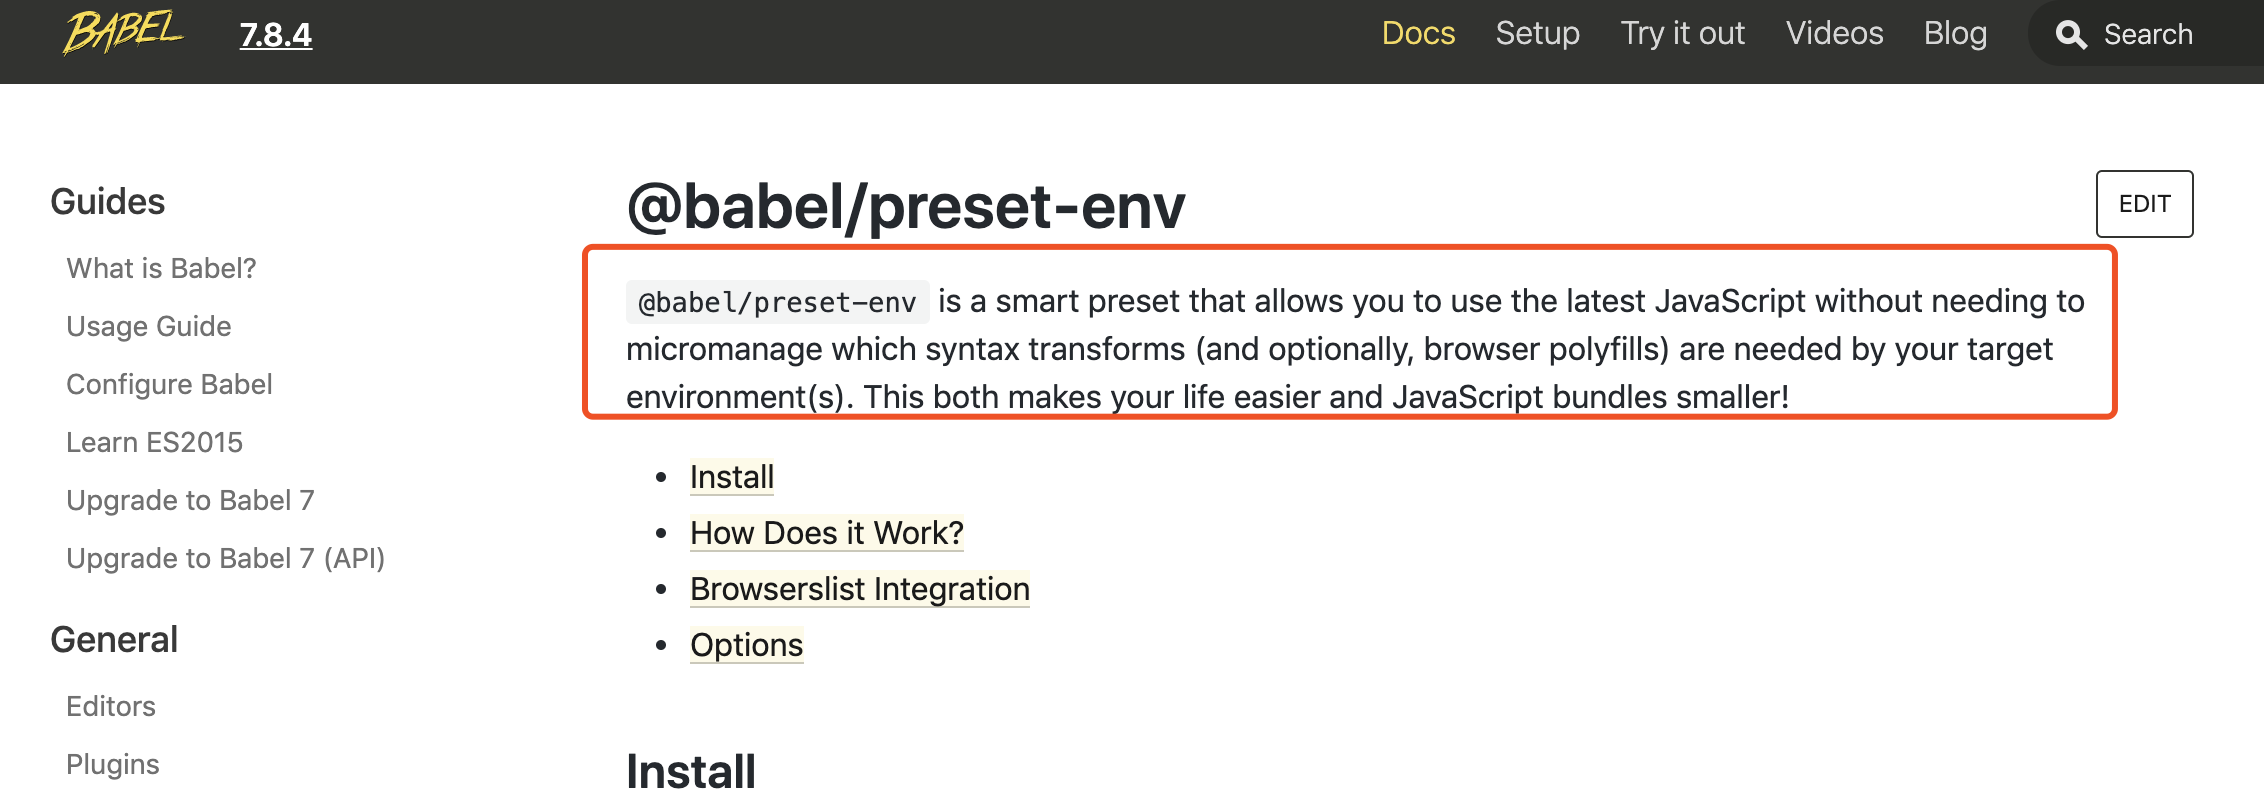
Task: Open Try it out page
Action: point(1682,34)
